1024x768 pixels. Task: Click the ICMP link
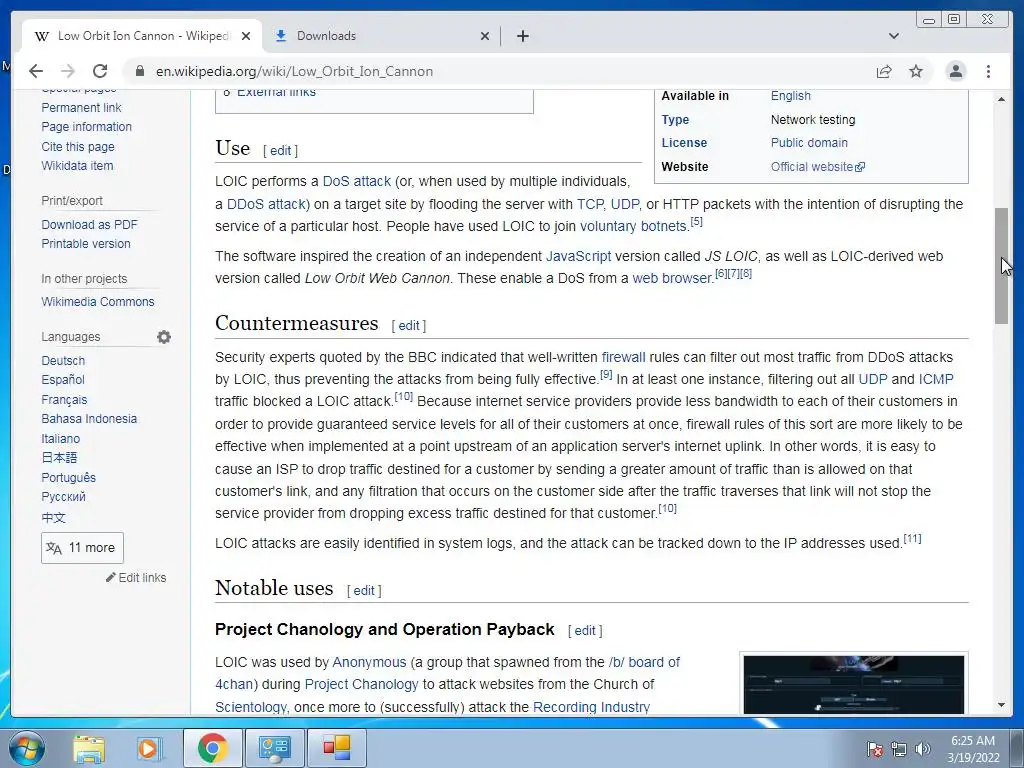point(936,379)
